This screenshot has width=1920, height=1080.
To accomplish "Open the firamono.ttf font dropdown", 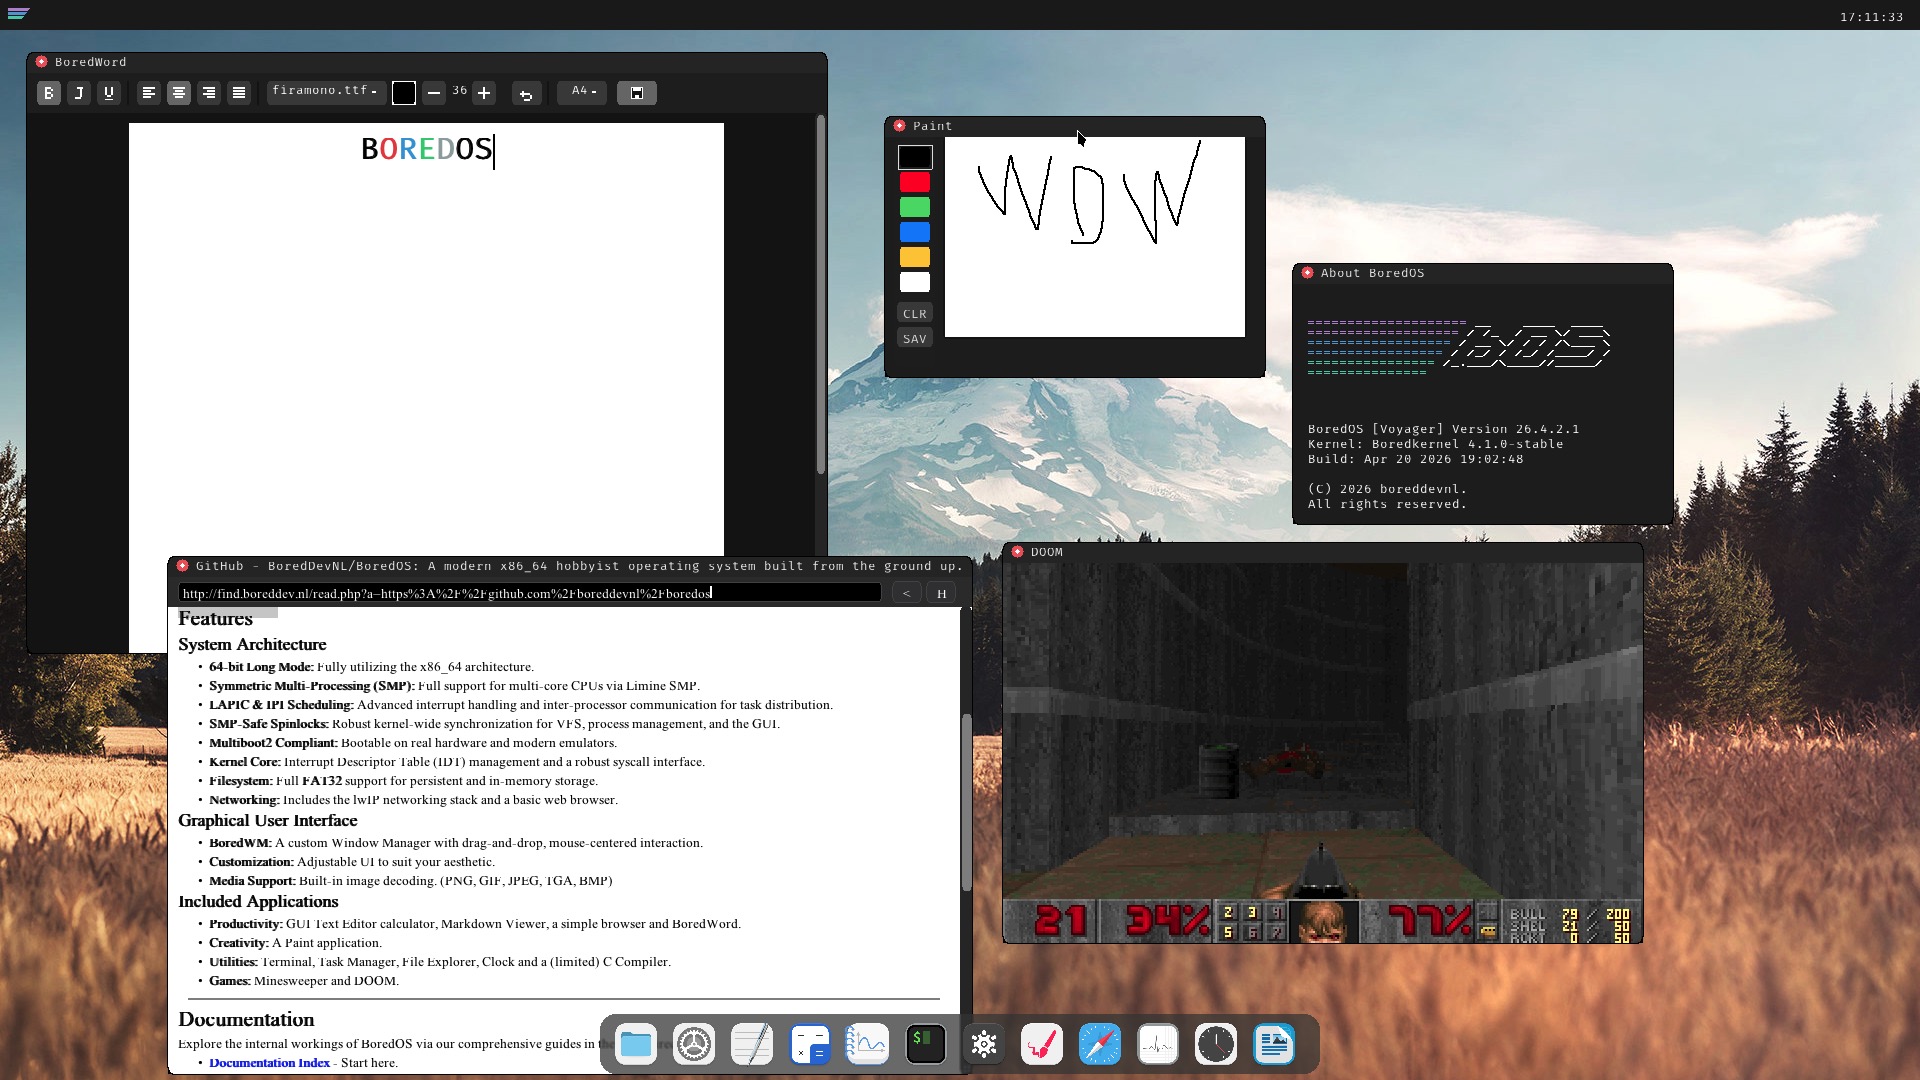I will [325, 91].
